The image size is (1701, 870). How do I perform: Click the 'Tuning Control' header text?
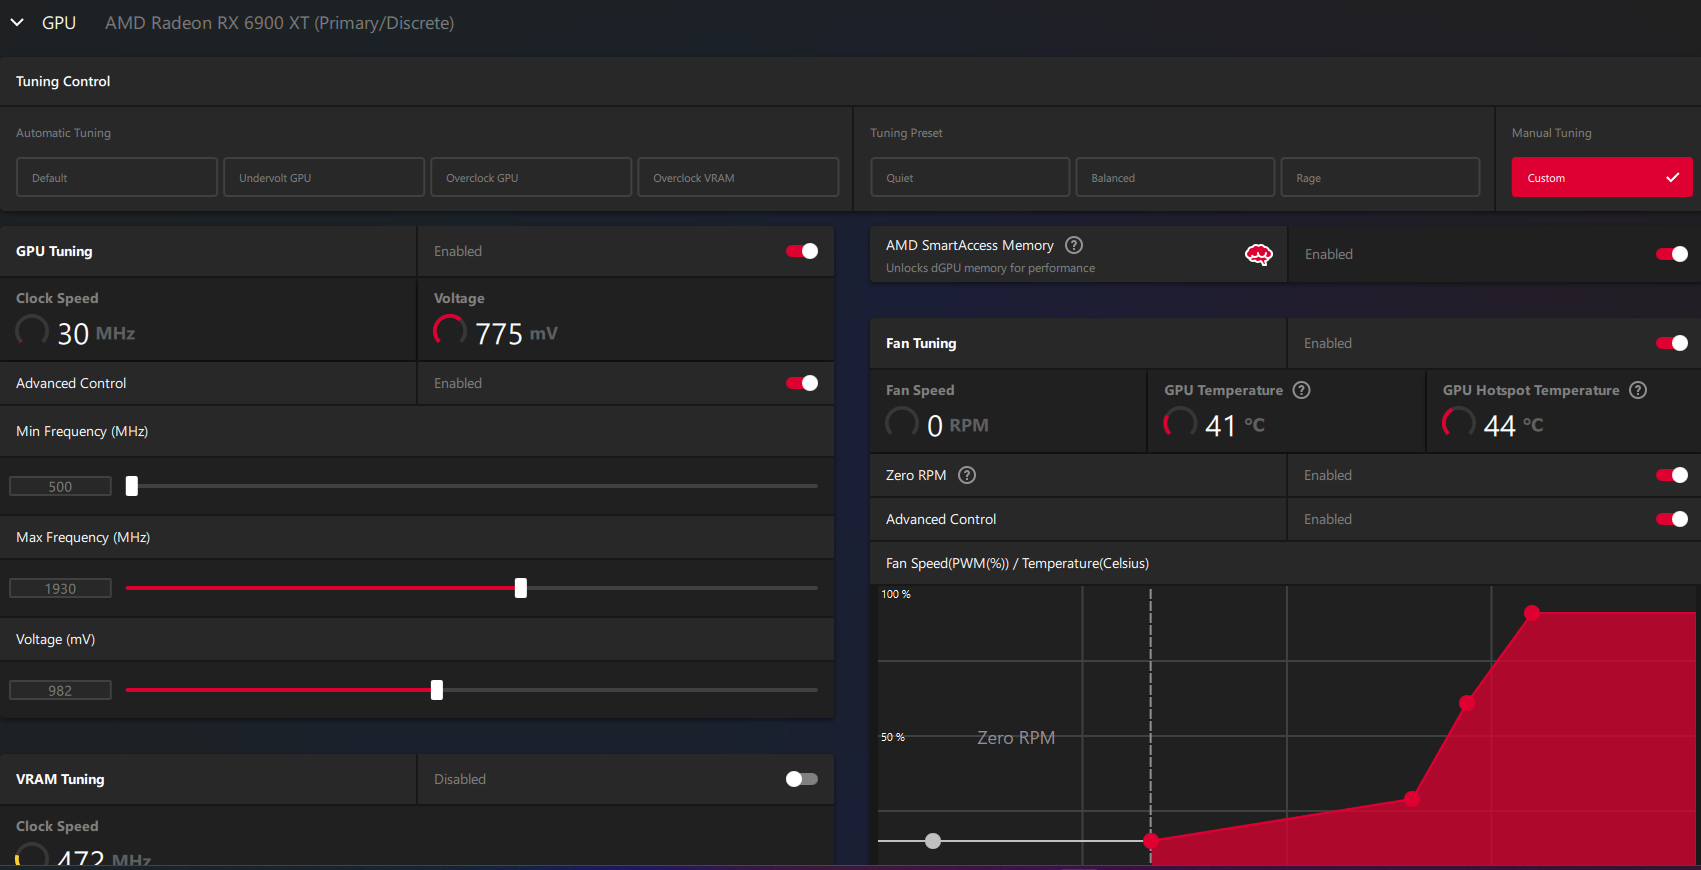coord(63,81)
